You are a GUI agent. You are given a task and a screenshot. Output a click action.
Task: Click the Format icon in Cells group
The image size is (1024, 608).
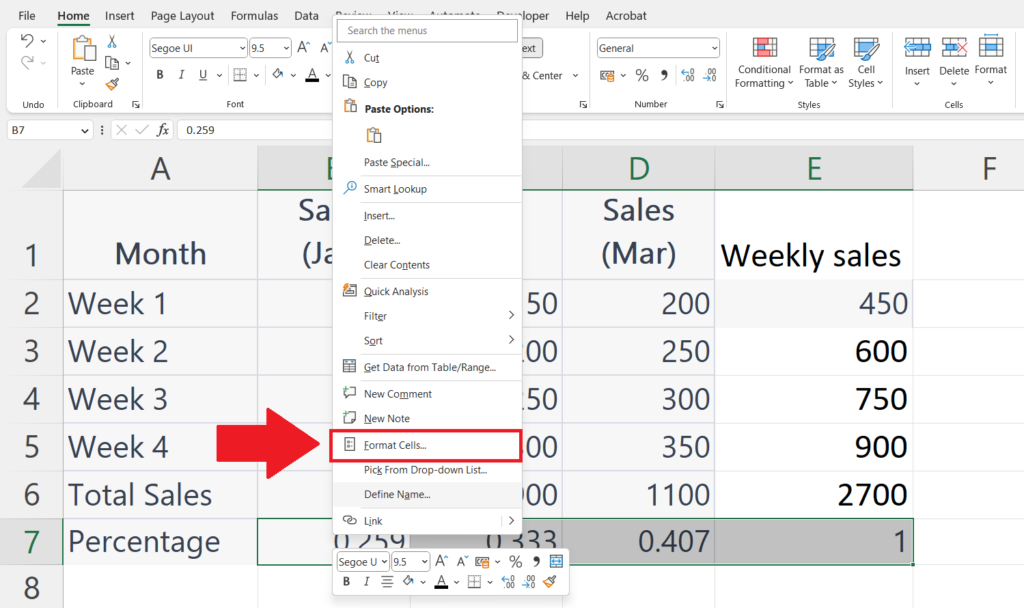click(x=991, y=47)
